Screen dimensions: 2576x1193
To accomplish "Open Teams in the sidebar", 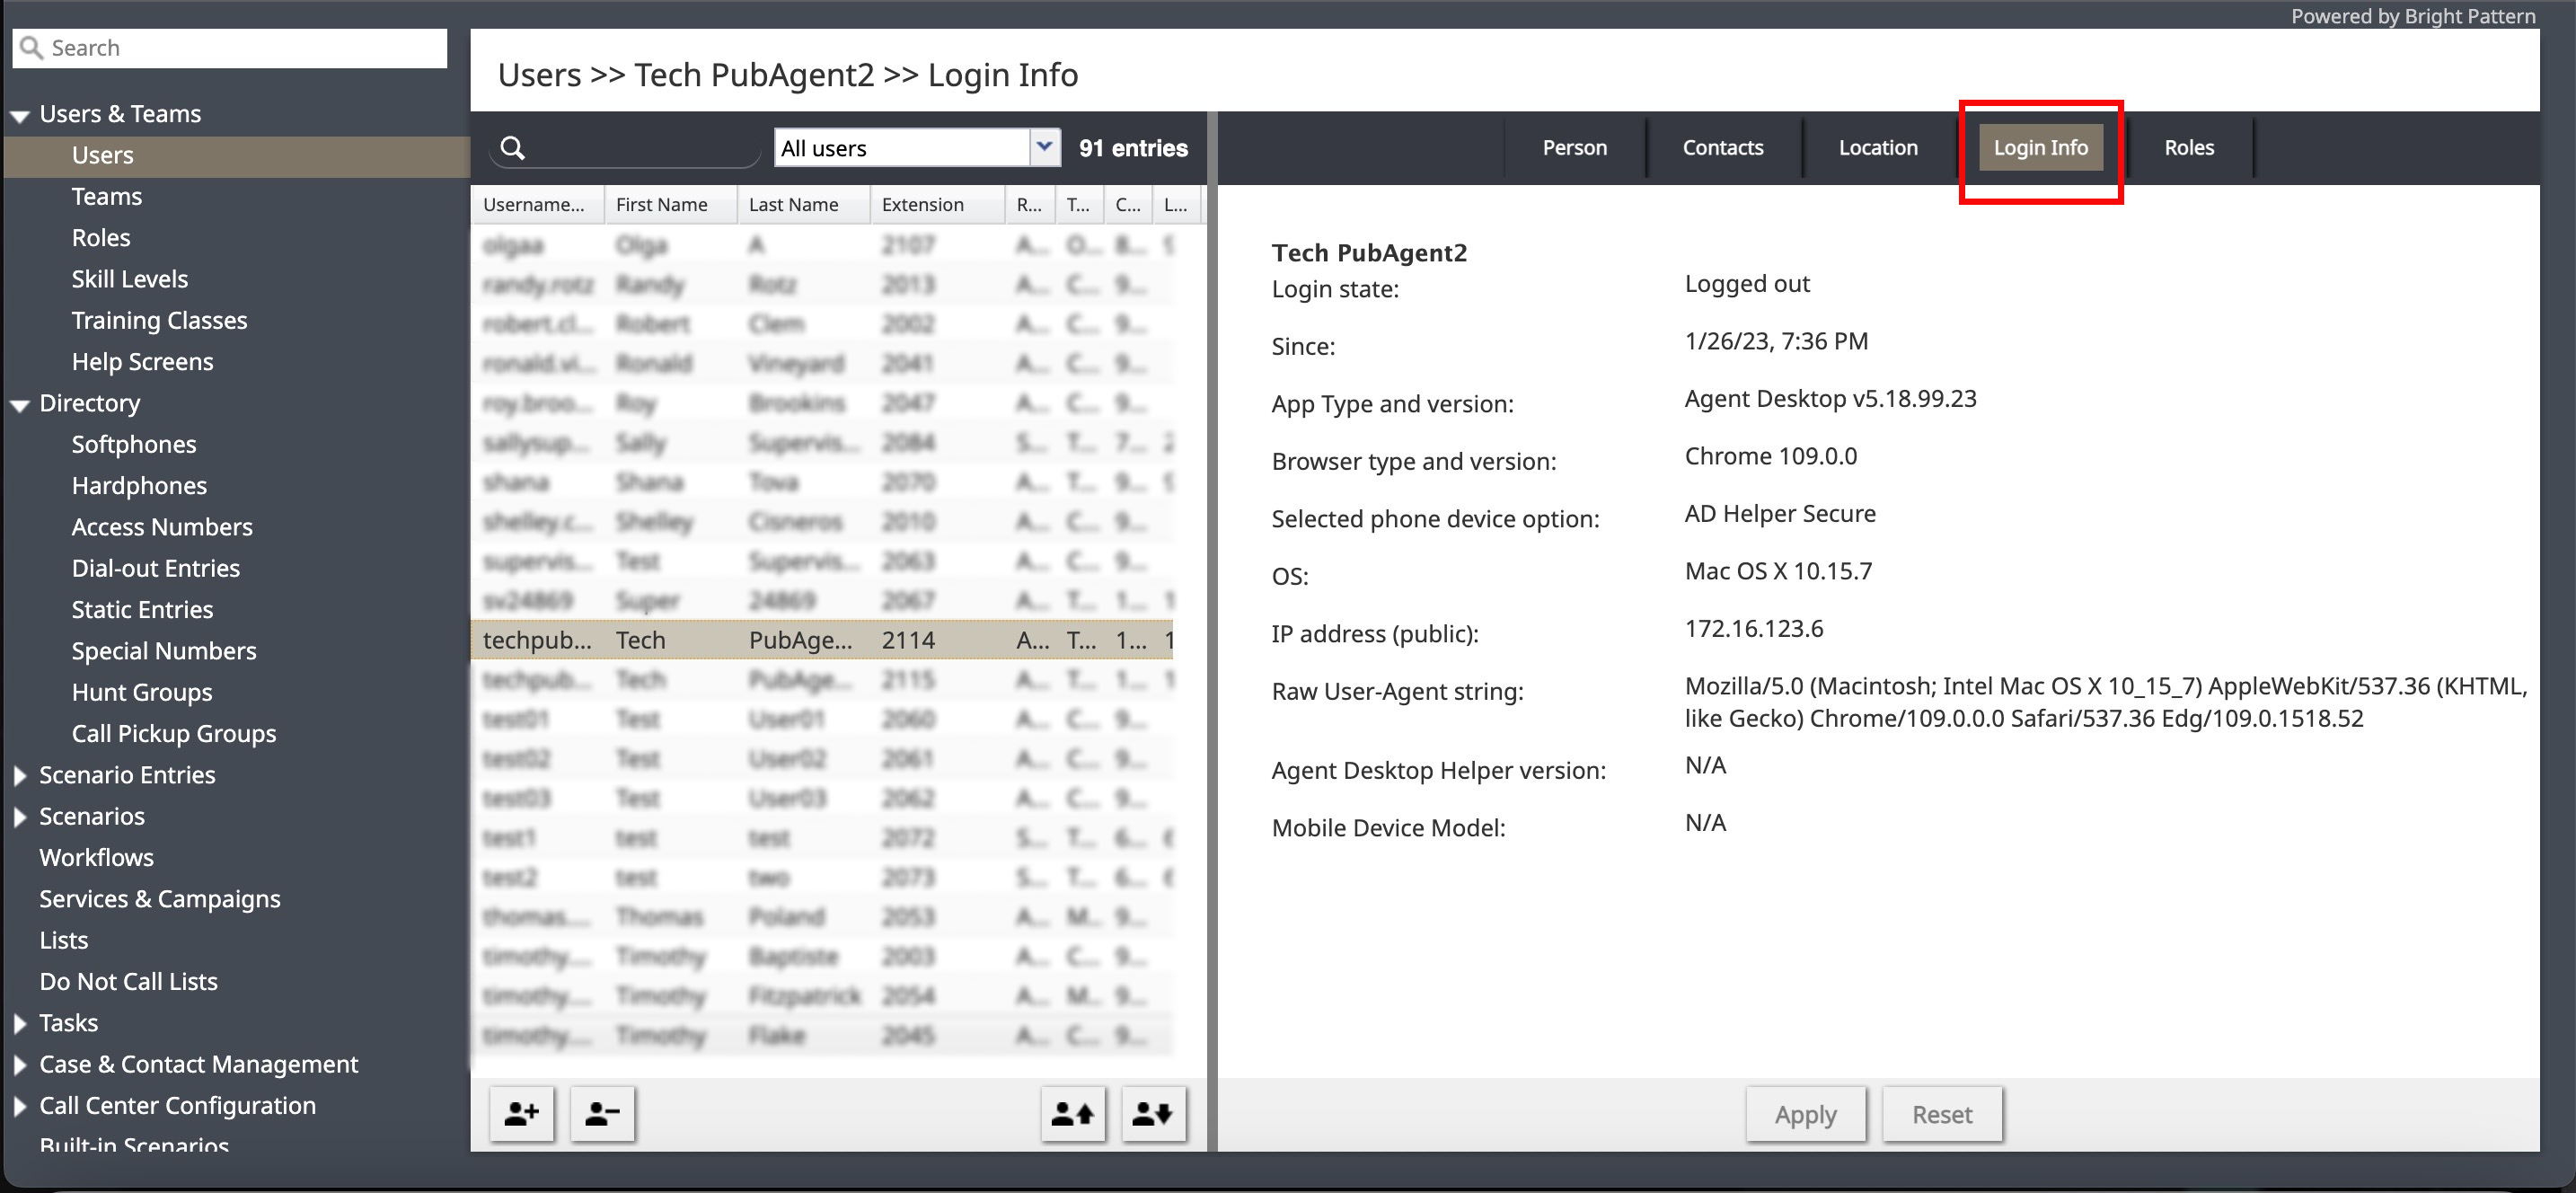I will click(107, 196).
